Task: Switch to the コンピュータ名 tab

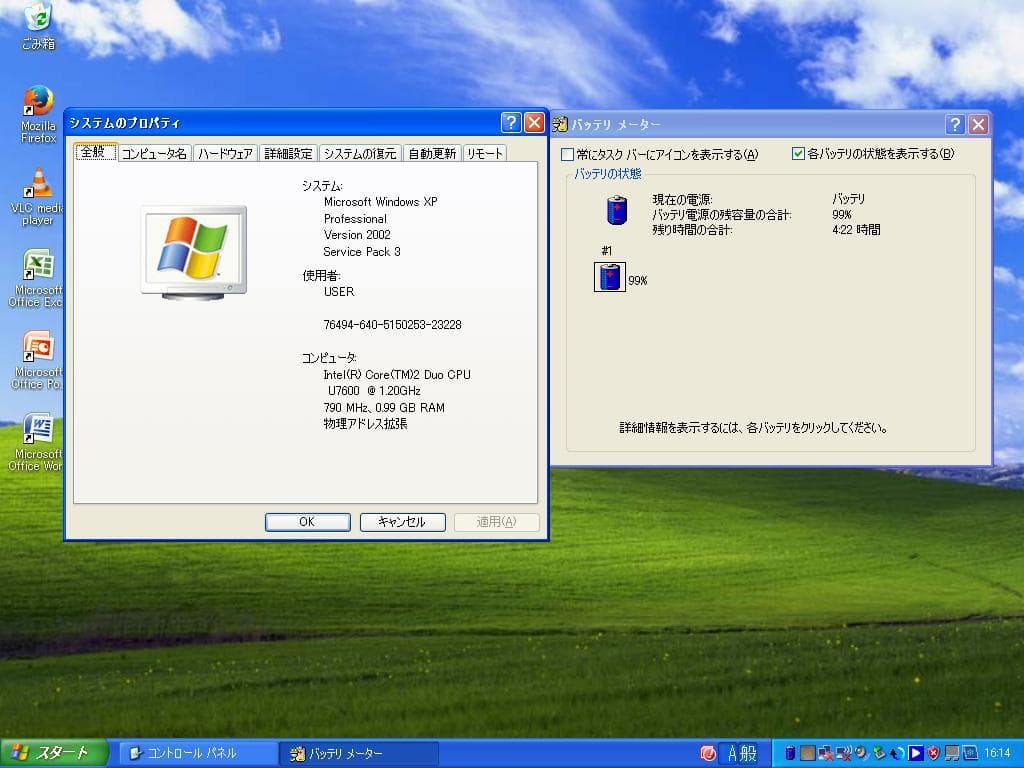Action: click(154, 153)
